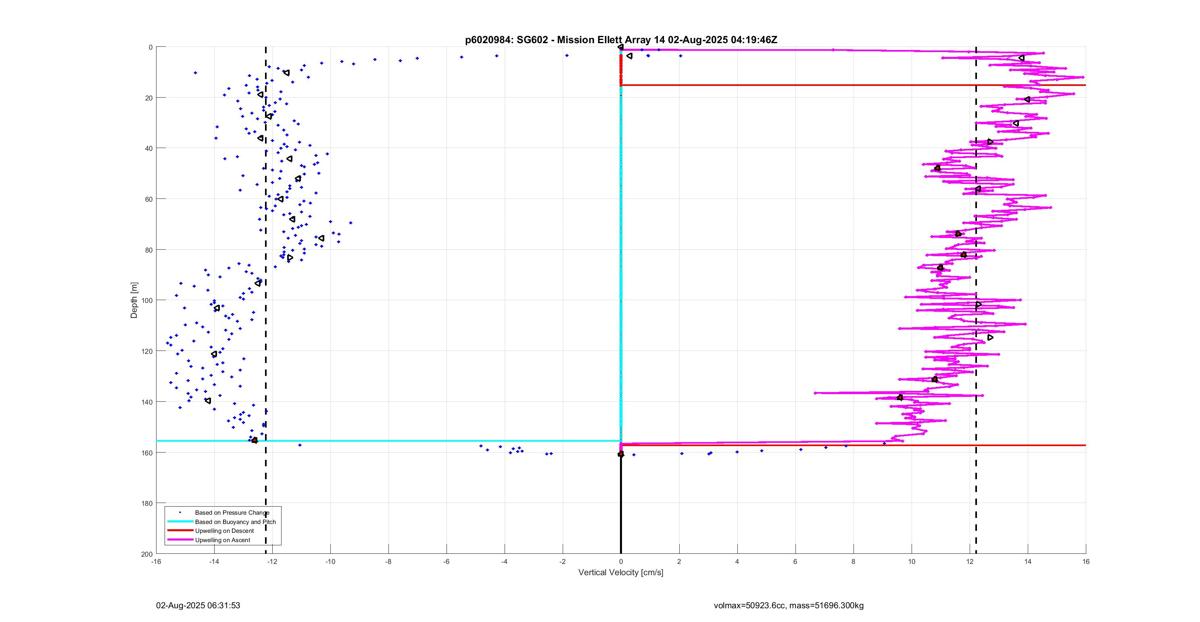Click the x-axis tick label '12'

tap(969, 561)
